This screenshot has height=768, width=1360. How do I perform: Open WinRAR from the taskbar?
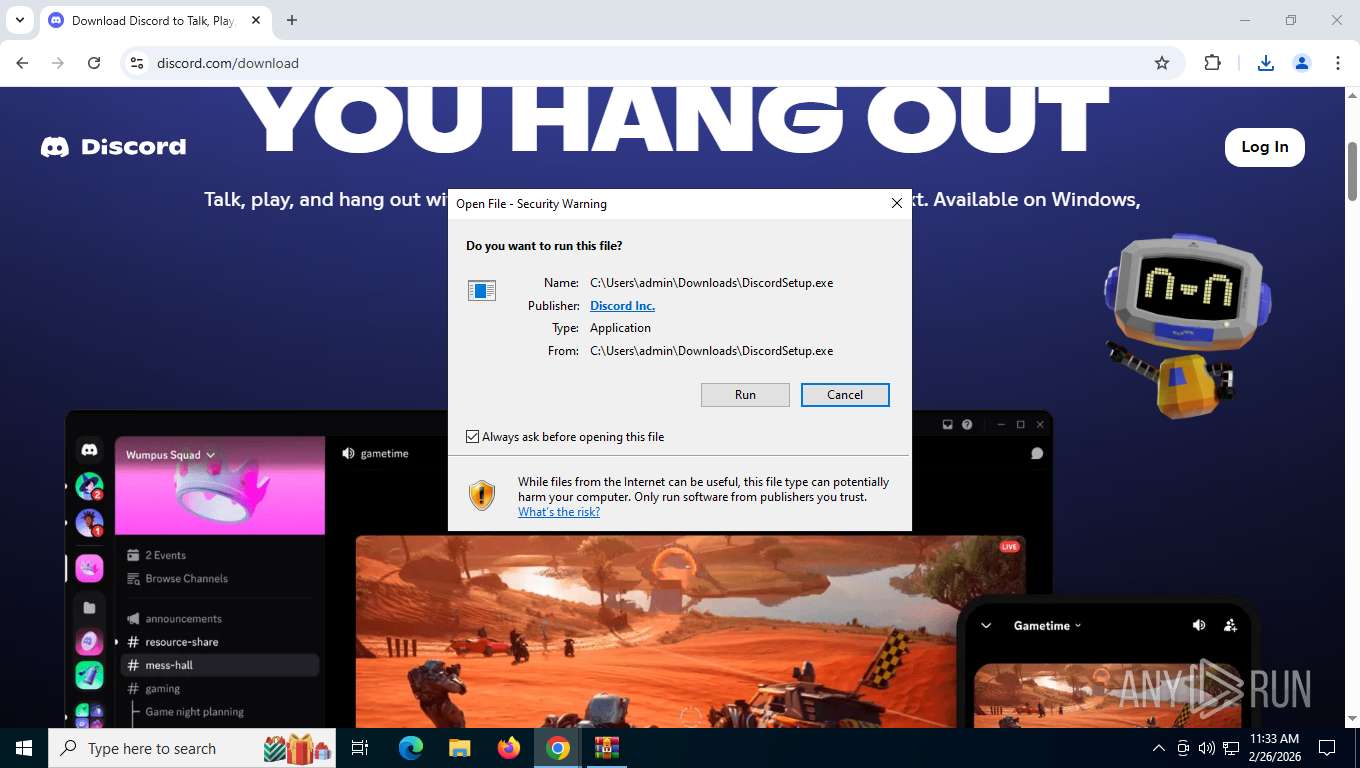(607, 748)
